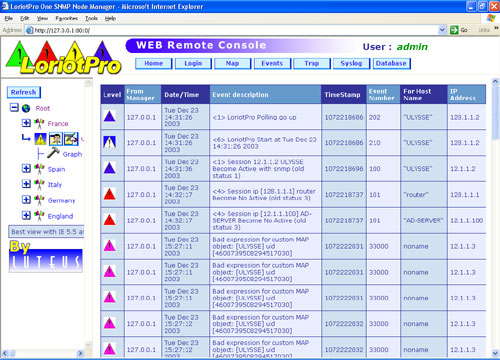This screenshot has width=500, height=360.
Task: Click the TimeStamp column header
Action: pos(343,95)
